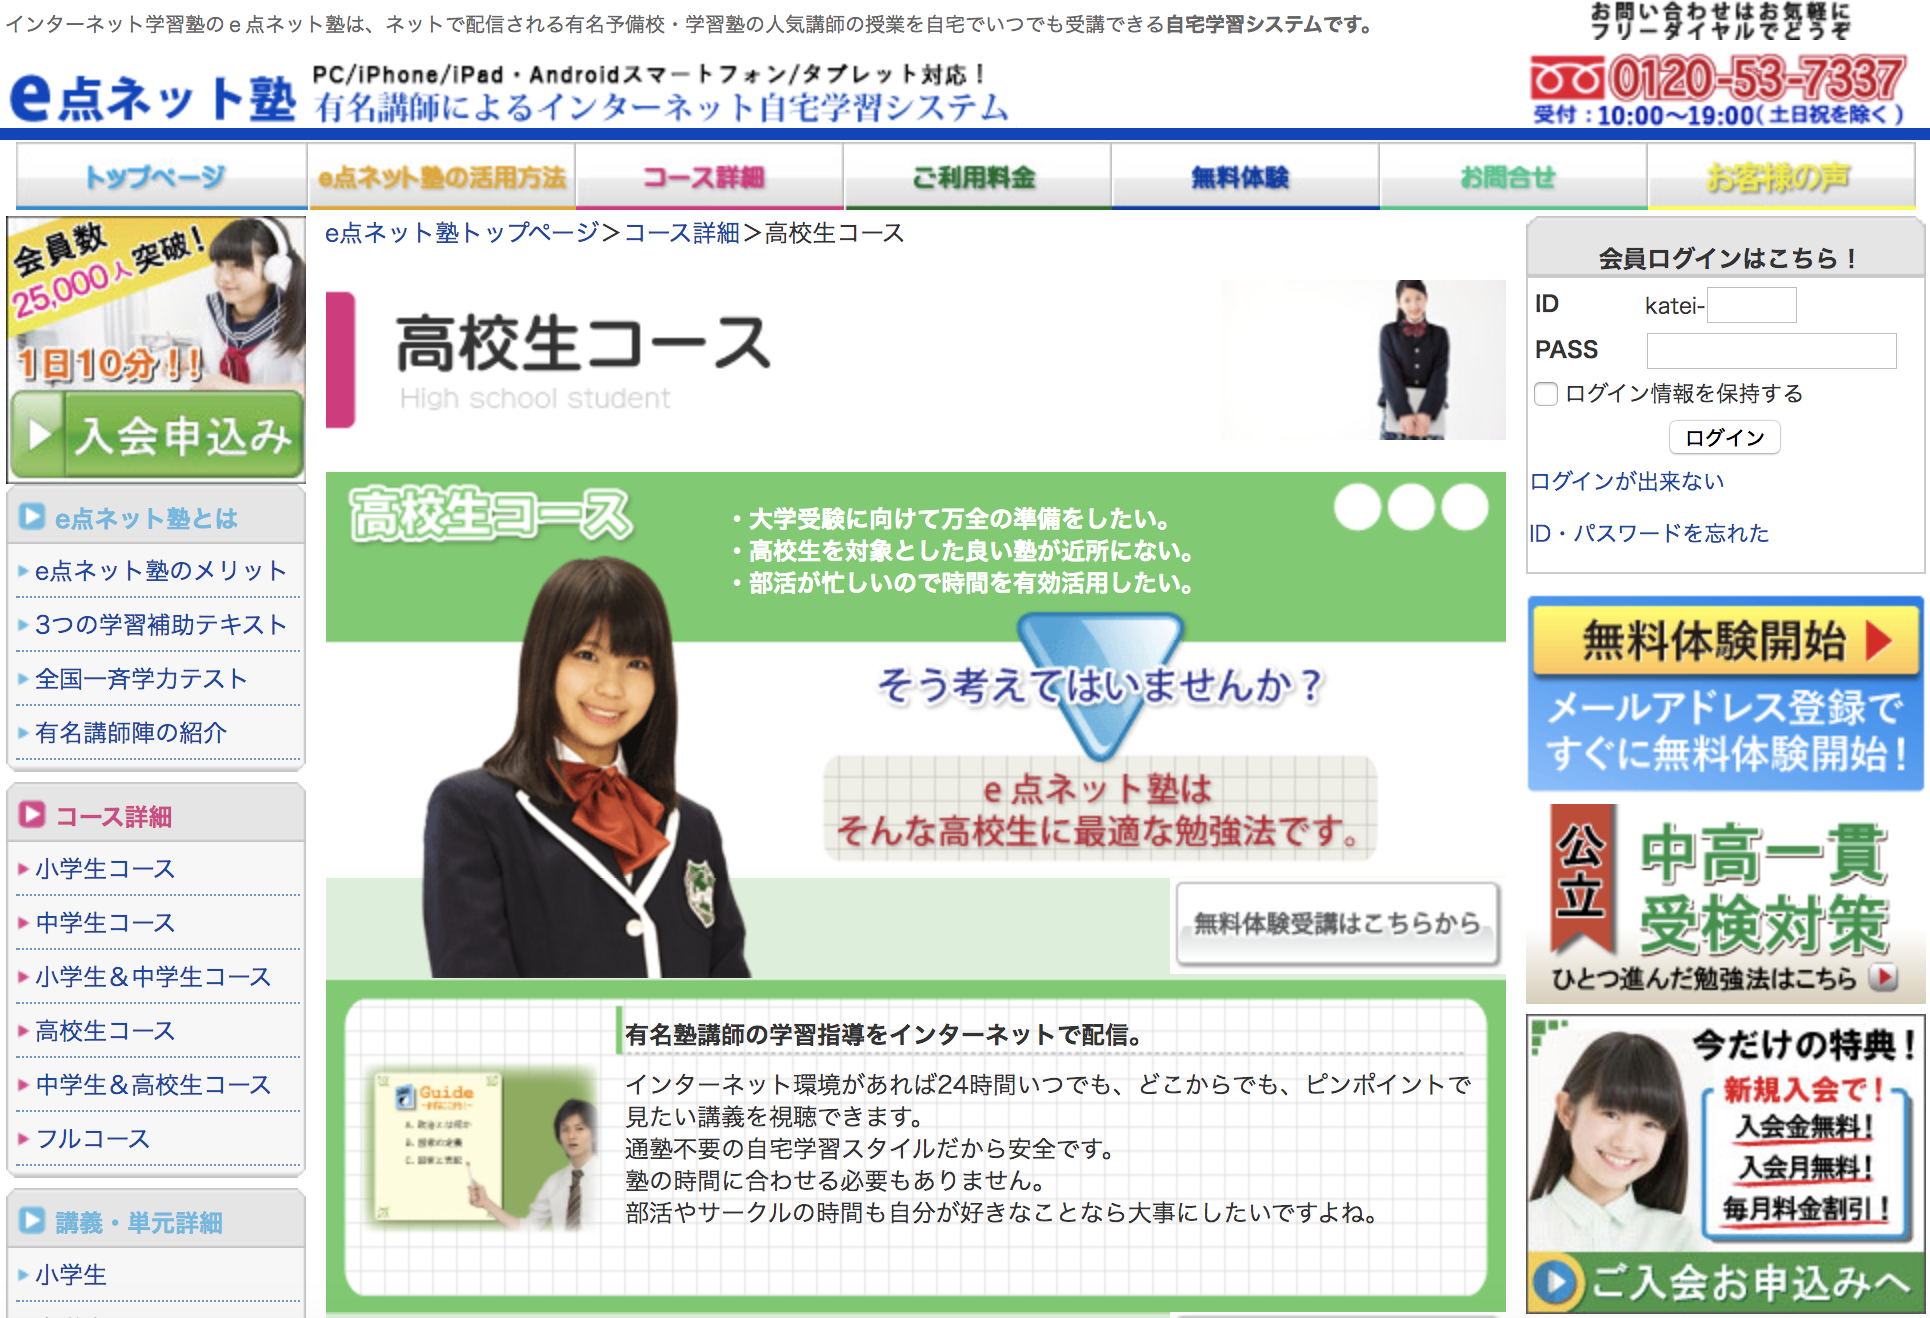Click the ID input field after katei-
This screenshot has width=1930, height=1318.
(1751, 305)
